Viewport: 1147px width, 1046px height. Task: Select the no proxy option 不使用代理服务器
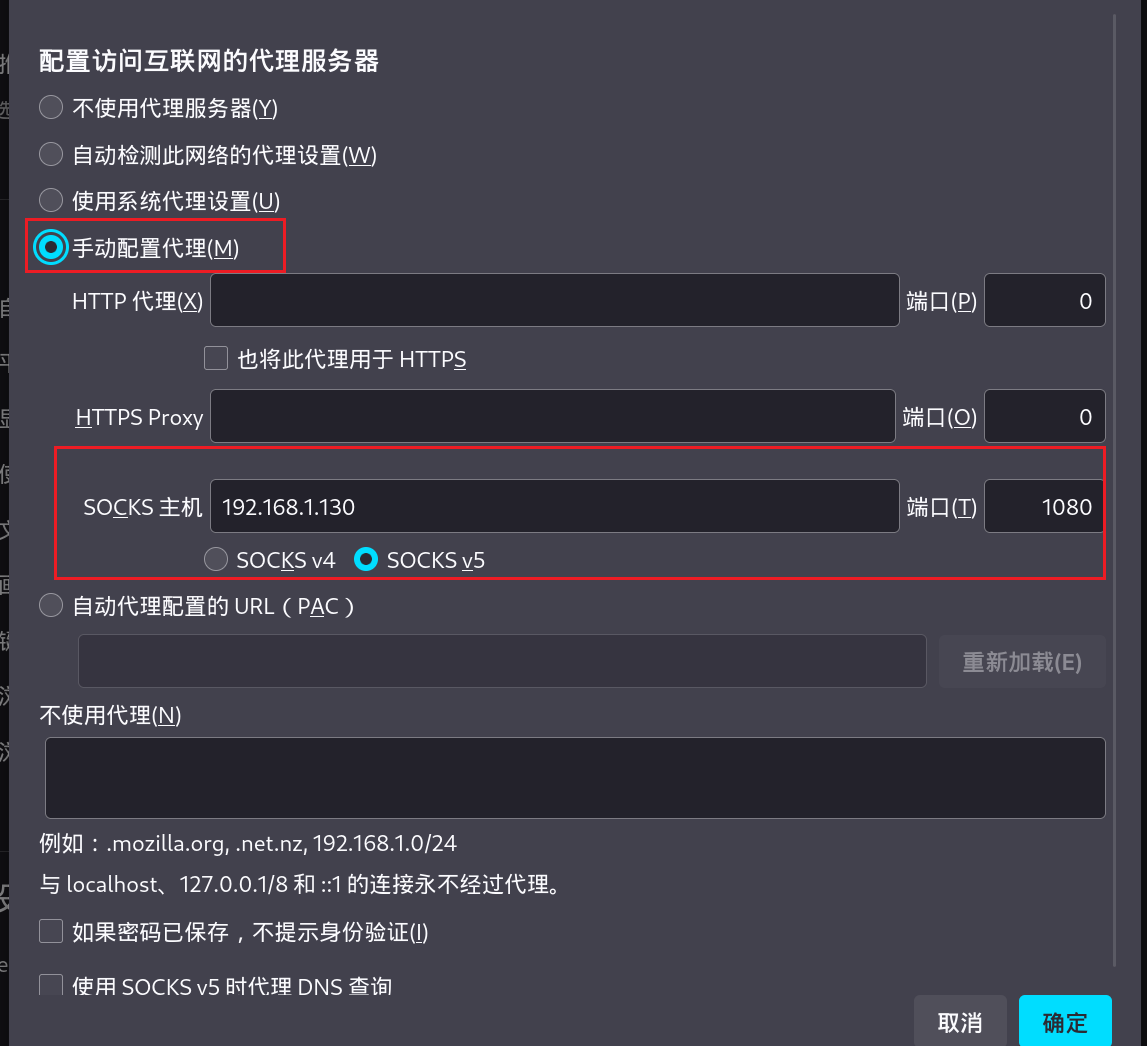click(51, 108)
